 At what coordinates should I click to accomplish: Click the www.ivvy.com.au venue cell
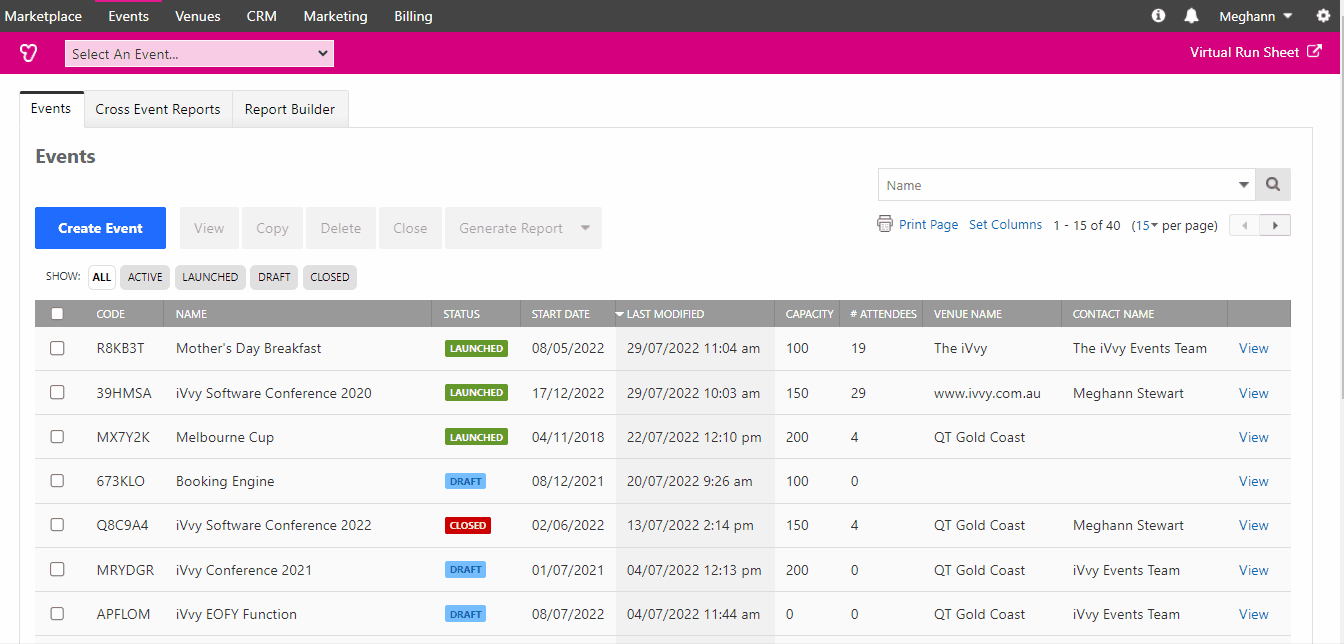(x=987, y=393)
